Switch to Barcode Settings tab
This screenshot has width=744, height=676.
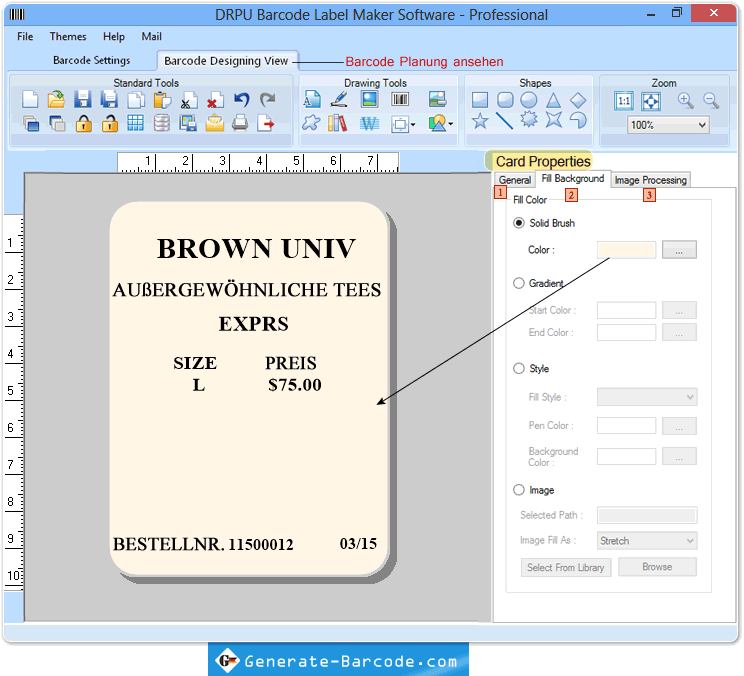(x=92, y=60)
